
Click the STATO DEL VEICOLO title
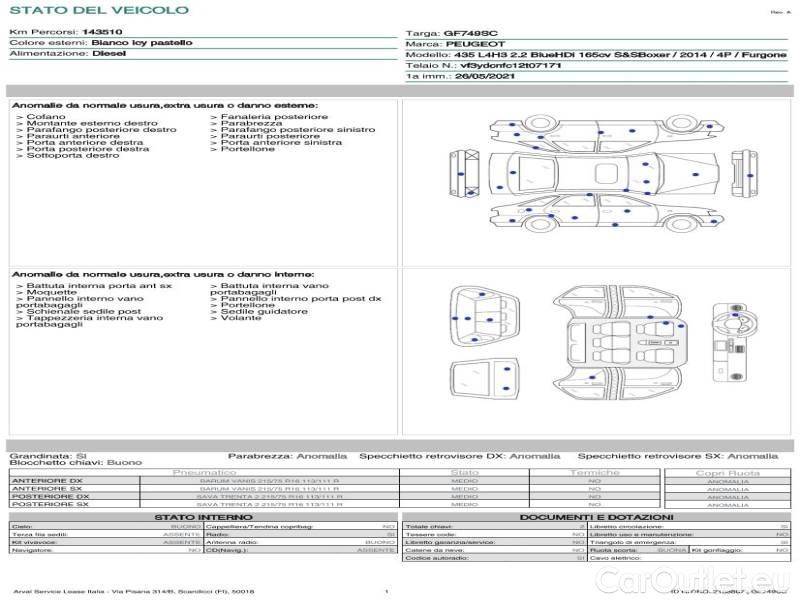[98, 10]
